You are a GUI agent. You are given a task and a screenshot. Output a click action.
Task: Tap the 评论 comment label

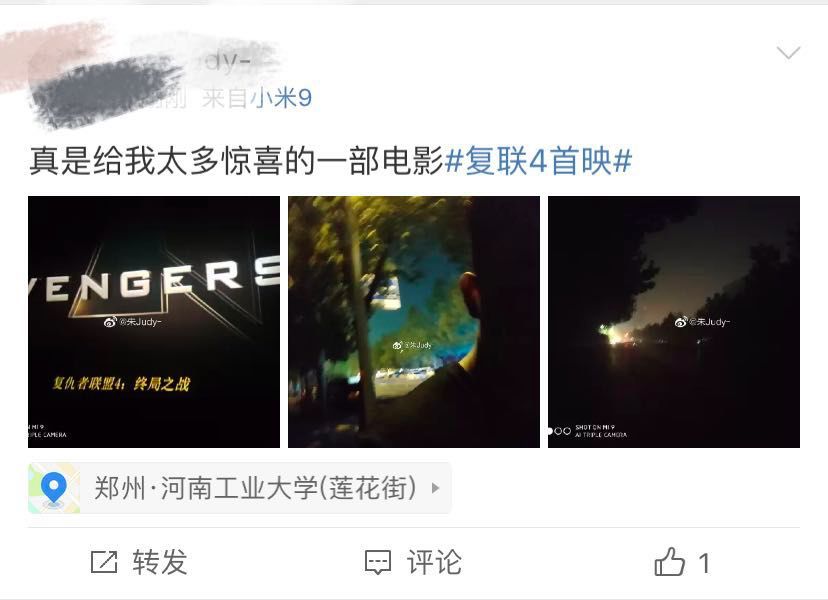click(434, 562)
